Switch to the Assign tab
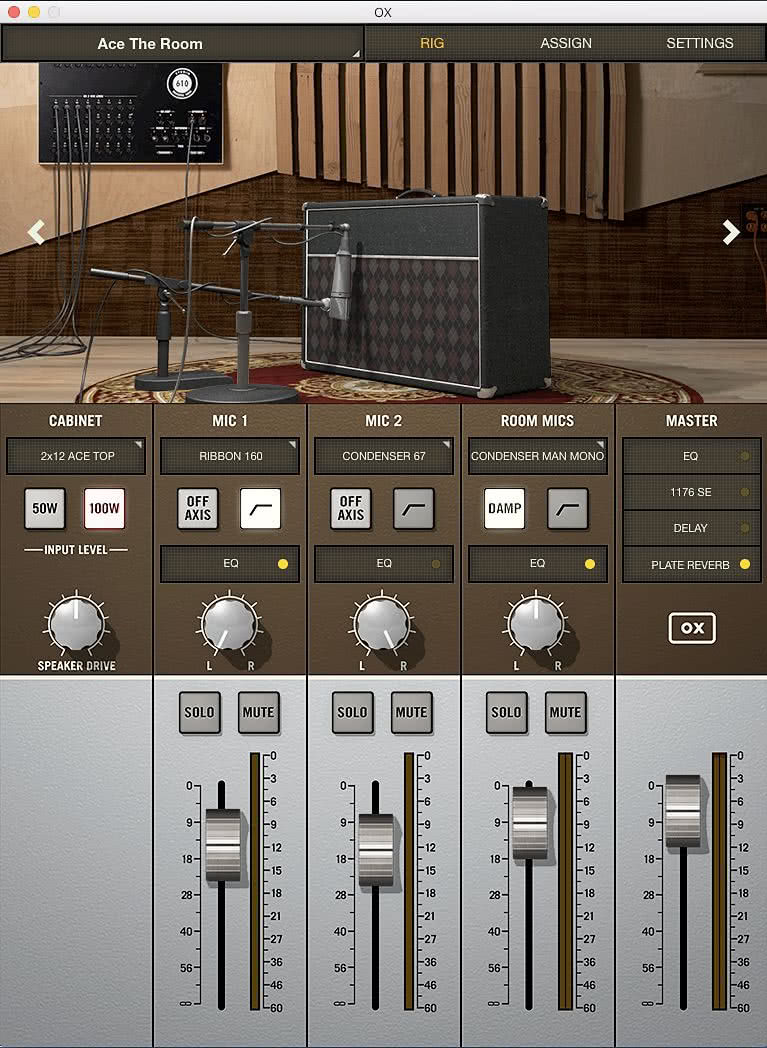Image resolution: width=767 pixels, height=1048 pixels. point(566,43)
